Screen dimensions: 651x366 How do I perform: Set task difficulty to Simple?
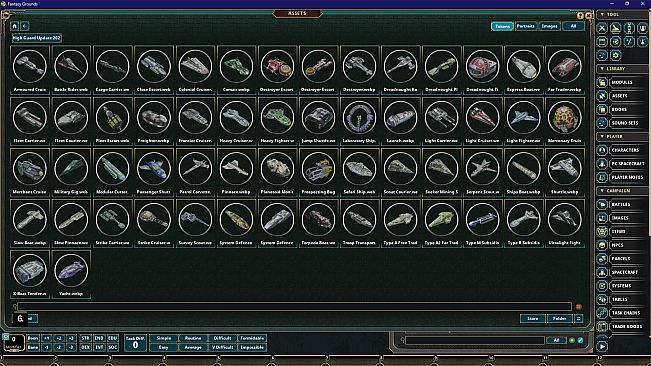click(164, 338)
